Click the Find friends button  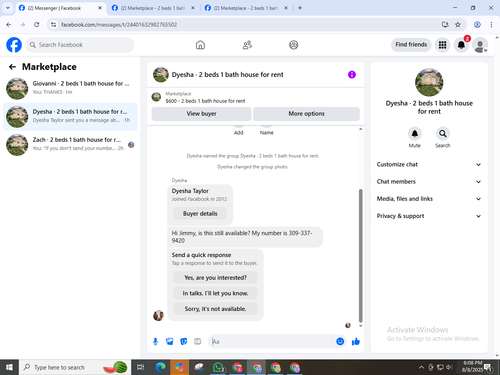411,45
